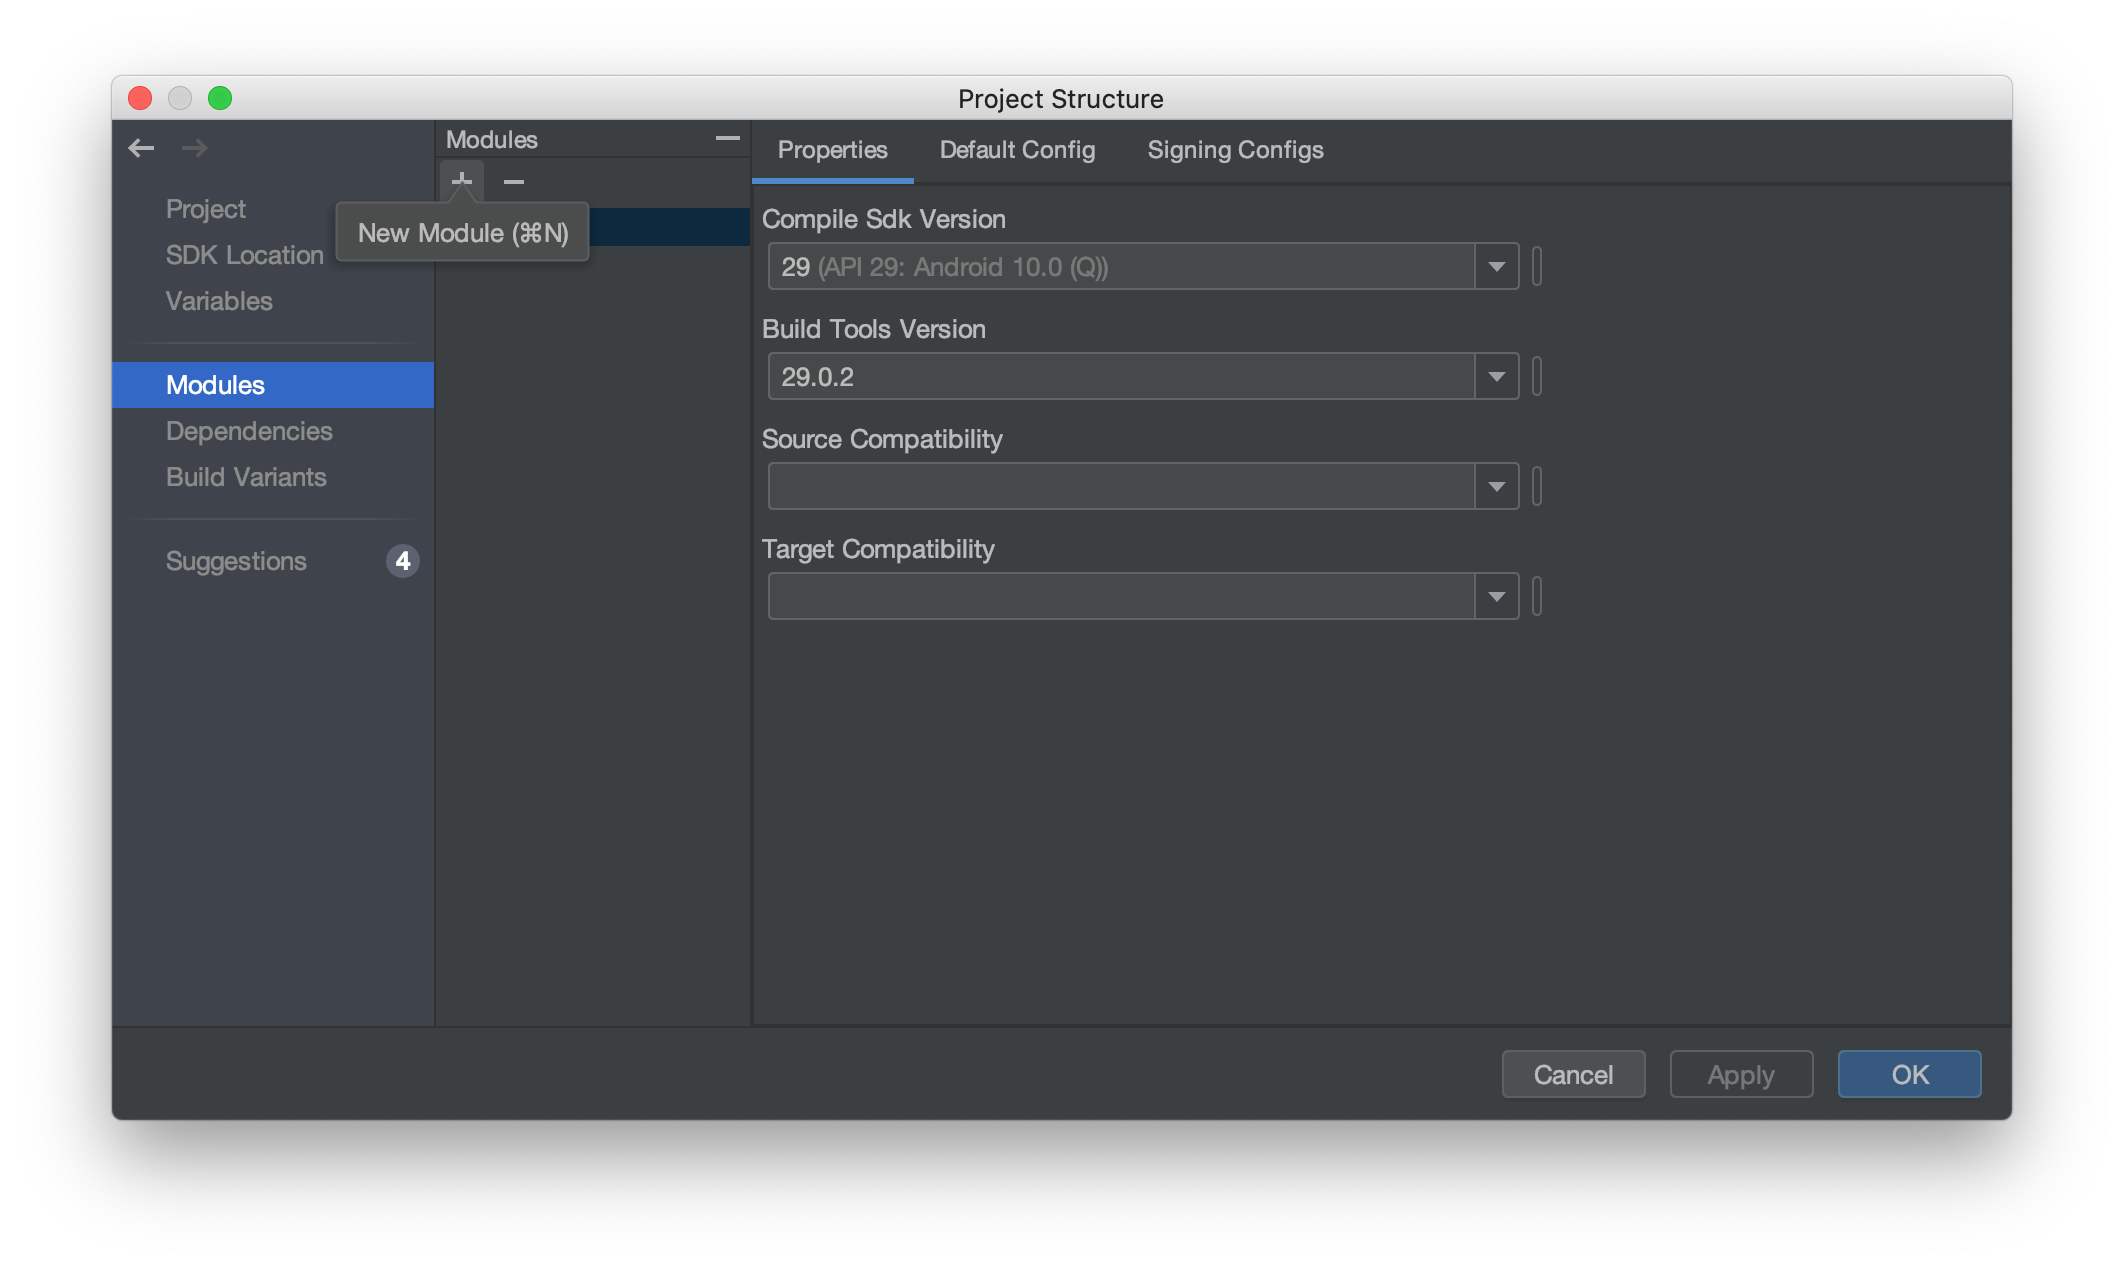The height and width of the screenshot is (1268, 2124).
Task: Click the Compile SDK Version variable binding icon
Action: 1537,266
